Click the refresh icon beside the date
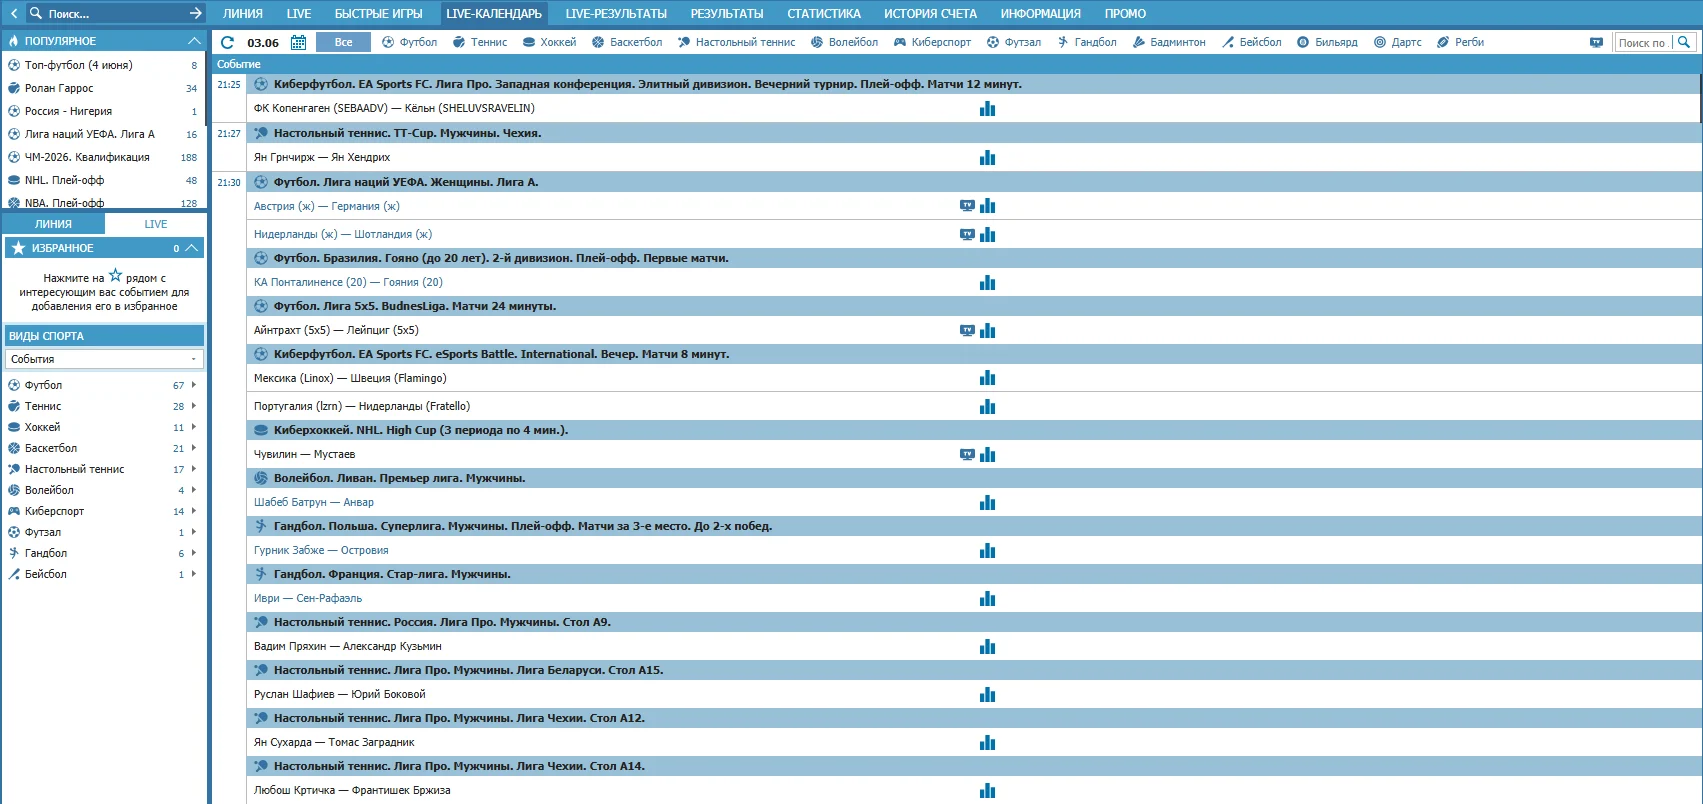 coord(227,42)
